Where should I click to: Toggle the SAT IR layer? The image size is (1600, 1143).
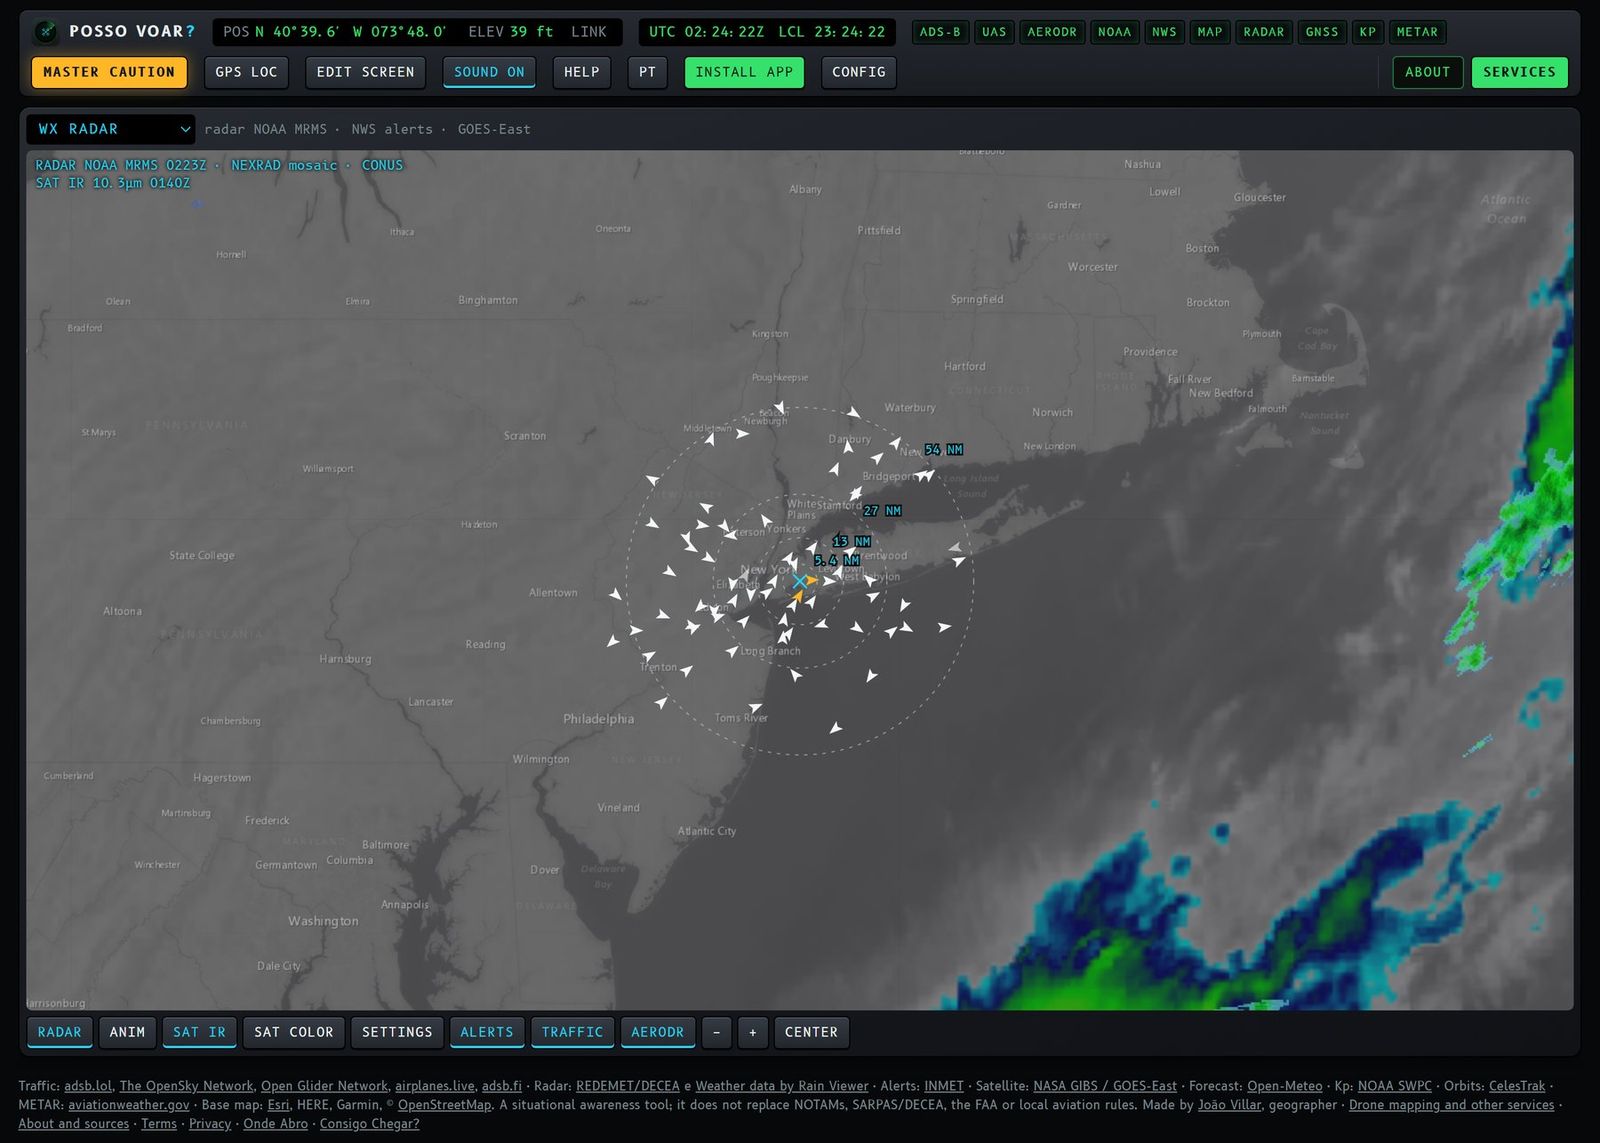pos(199,1032)
